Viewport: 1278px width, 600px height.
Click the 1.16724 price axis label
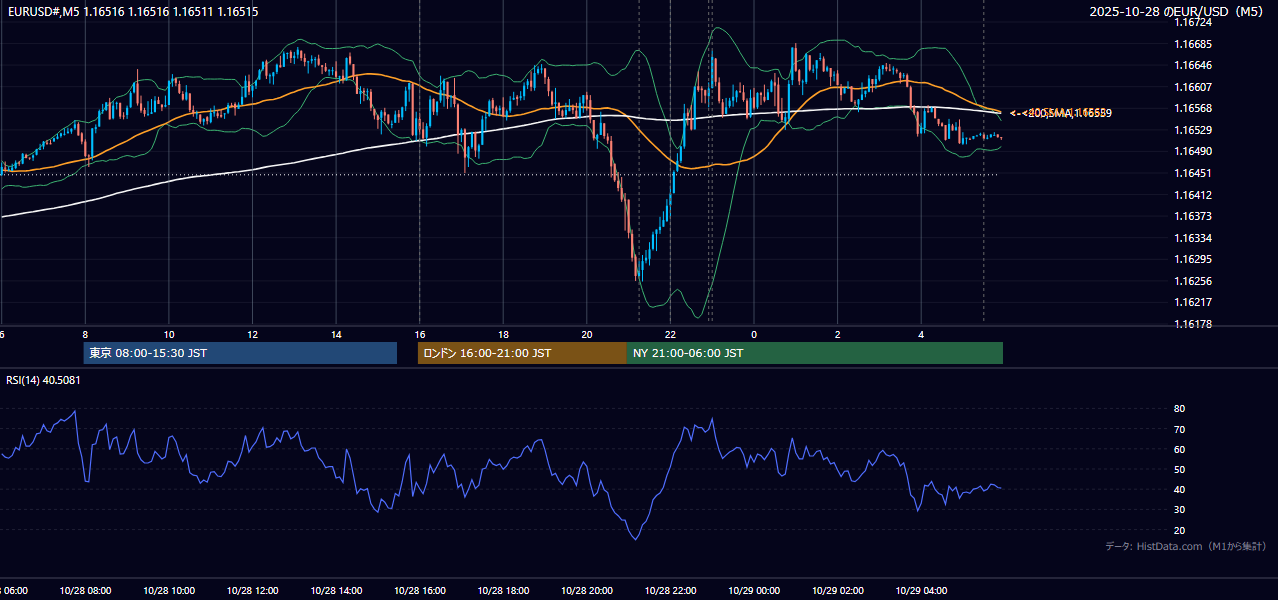(x=1193, y=22)
